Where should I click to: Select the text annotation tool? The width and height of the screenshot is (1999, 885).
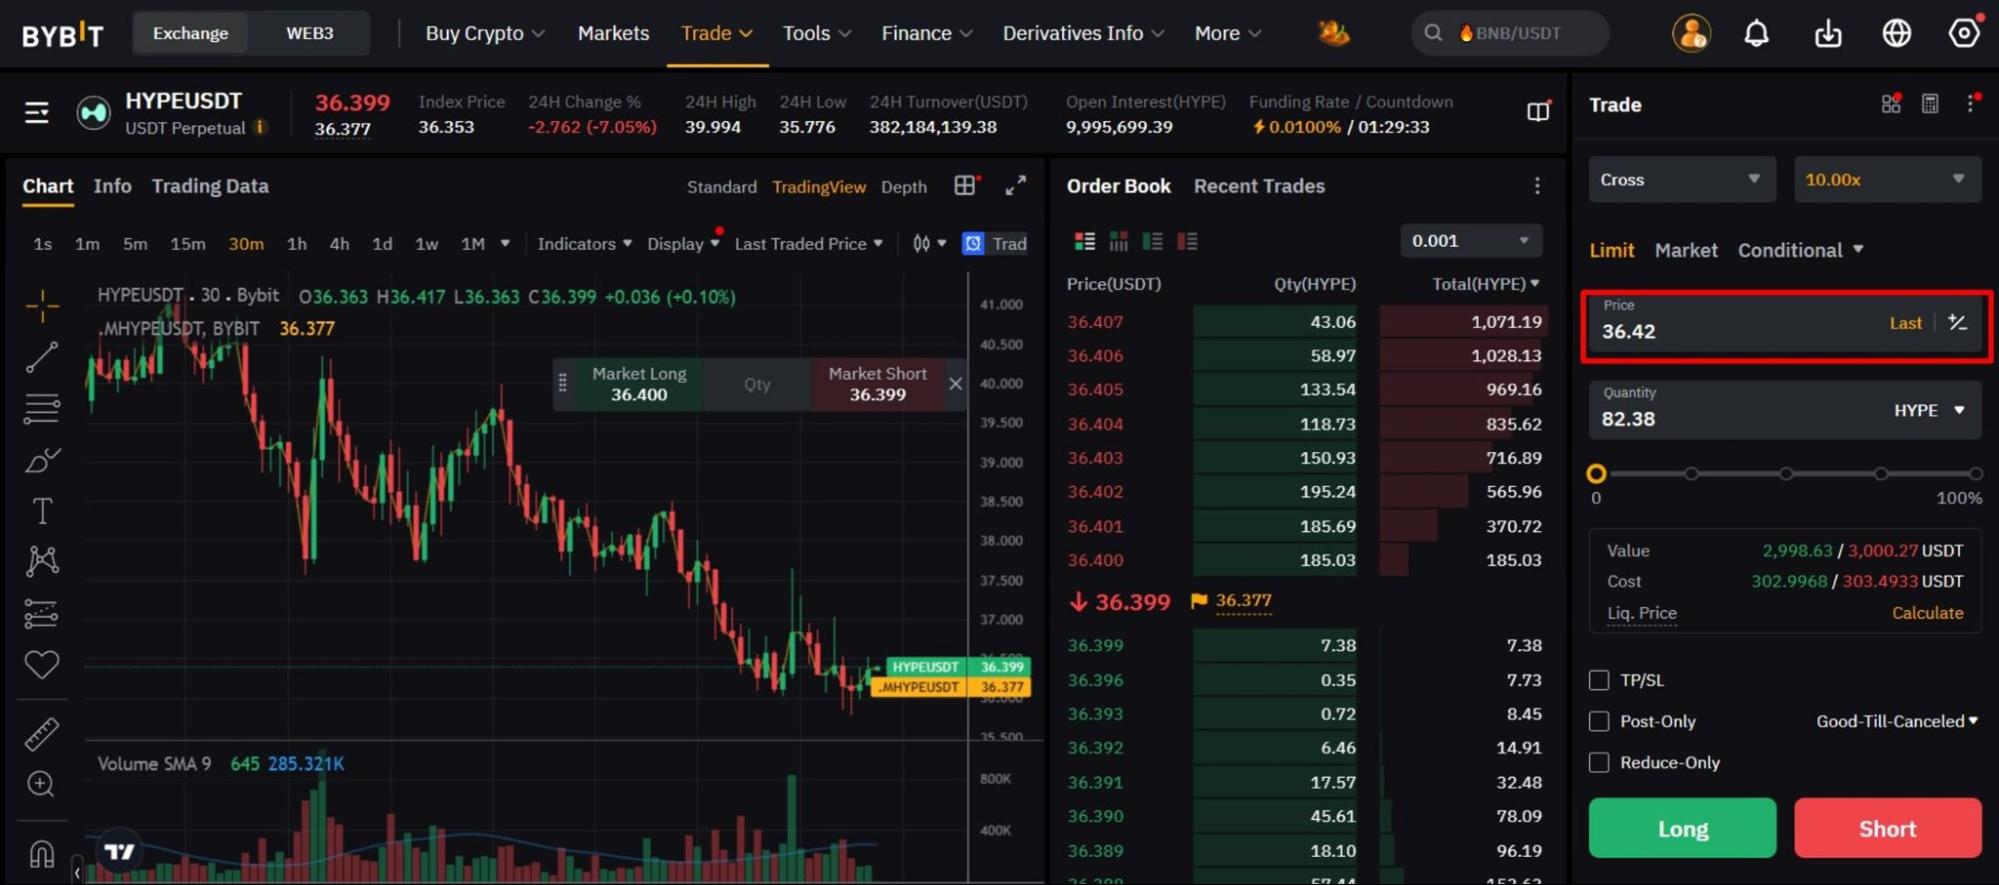41,511
